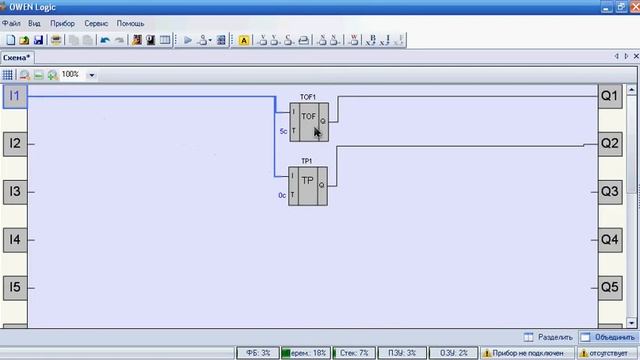This screenshot has width=640, height=360.
Task: Click the 'отсутствует' status warning
Action: click(x=607, y=353)
